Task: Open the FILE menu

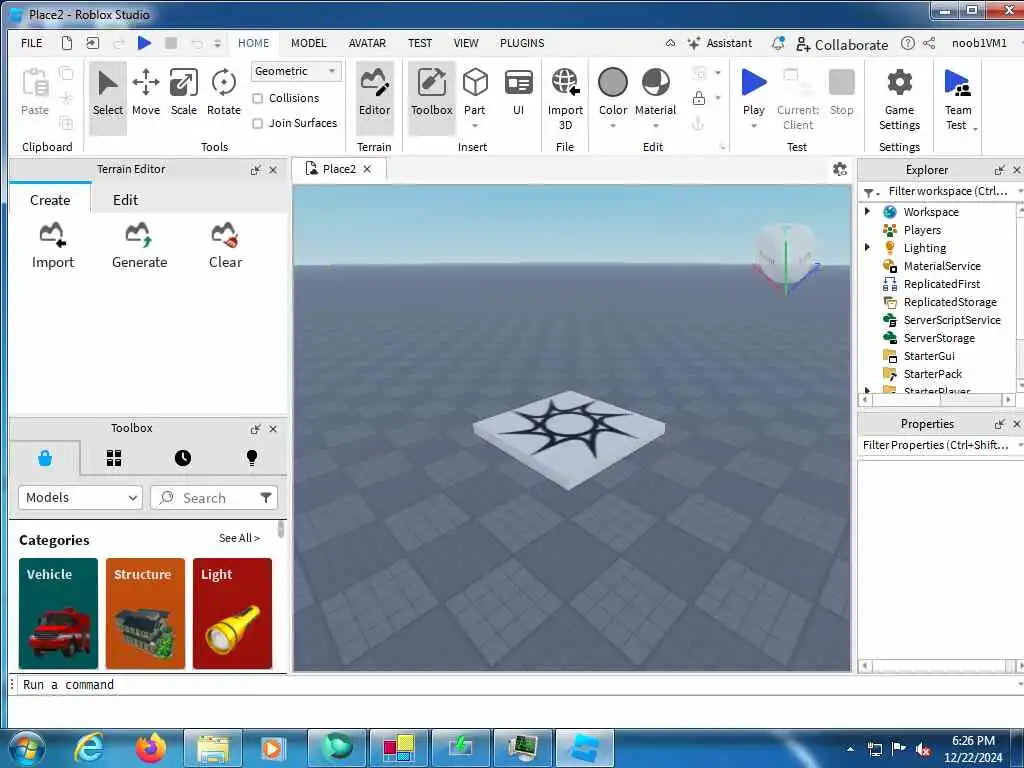Action: 31,43
